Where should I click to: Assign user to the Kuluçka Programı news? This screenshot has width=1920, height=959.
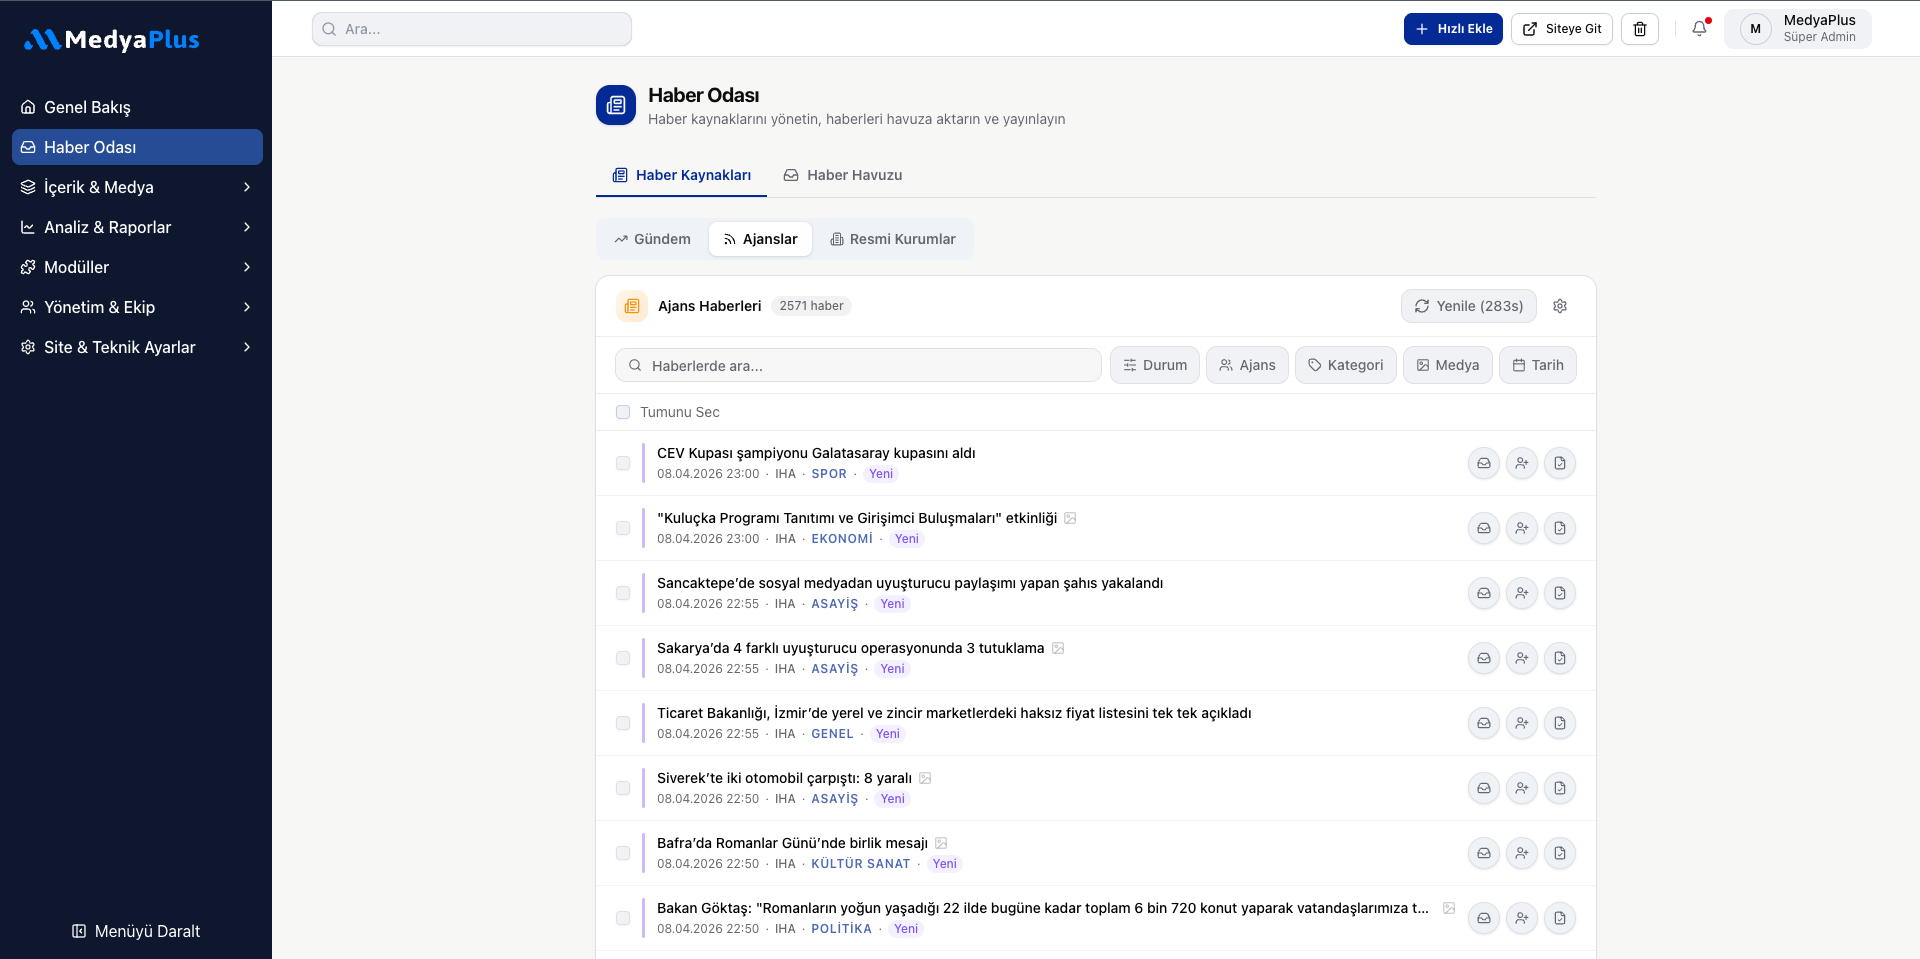click(1522, 528)
